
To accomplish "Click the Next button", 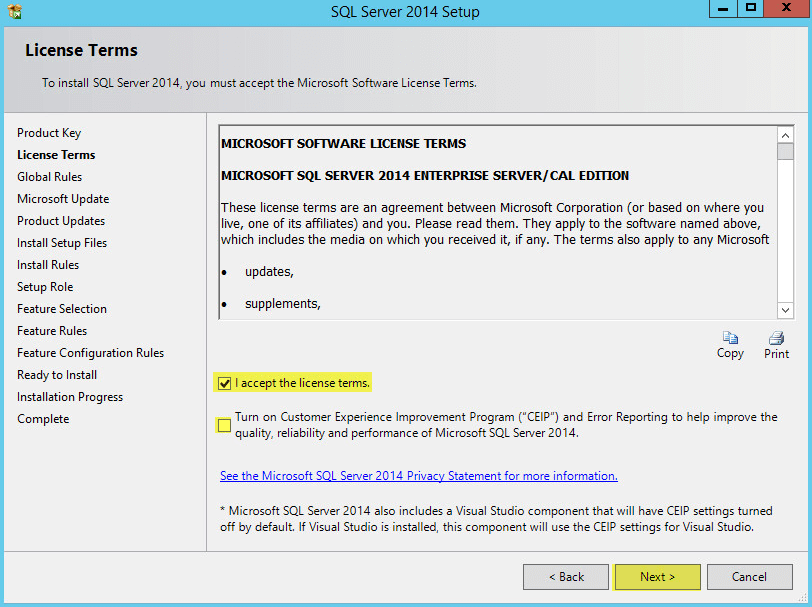I will [657, 576].
